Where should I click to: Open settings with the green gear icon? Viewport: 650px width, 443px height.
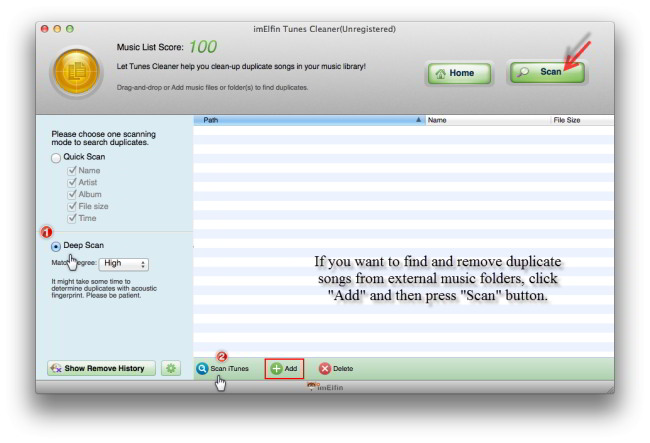point(171,368)
